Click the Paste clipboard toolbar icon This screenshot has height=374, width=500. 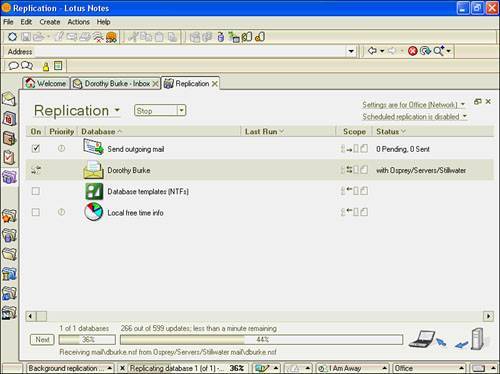pos(159,37)
